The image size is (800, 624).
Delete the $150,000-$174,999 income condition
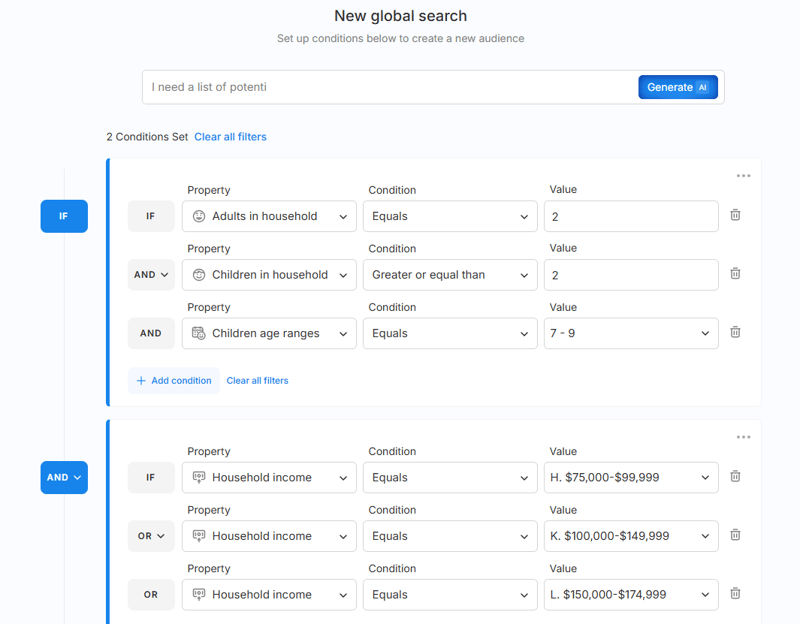tap(735, 594)
